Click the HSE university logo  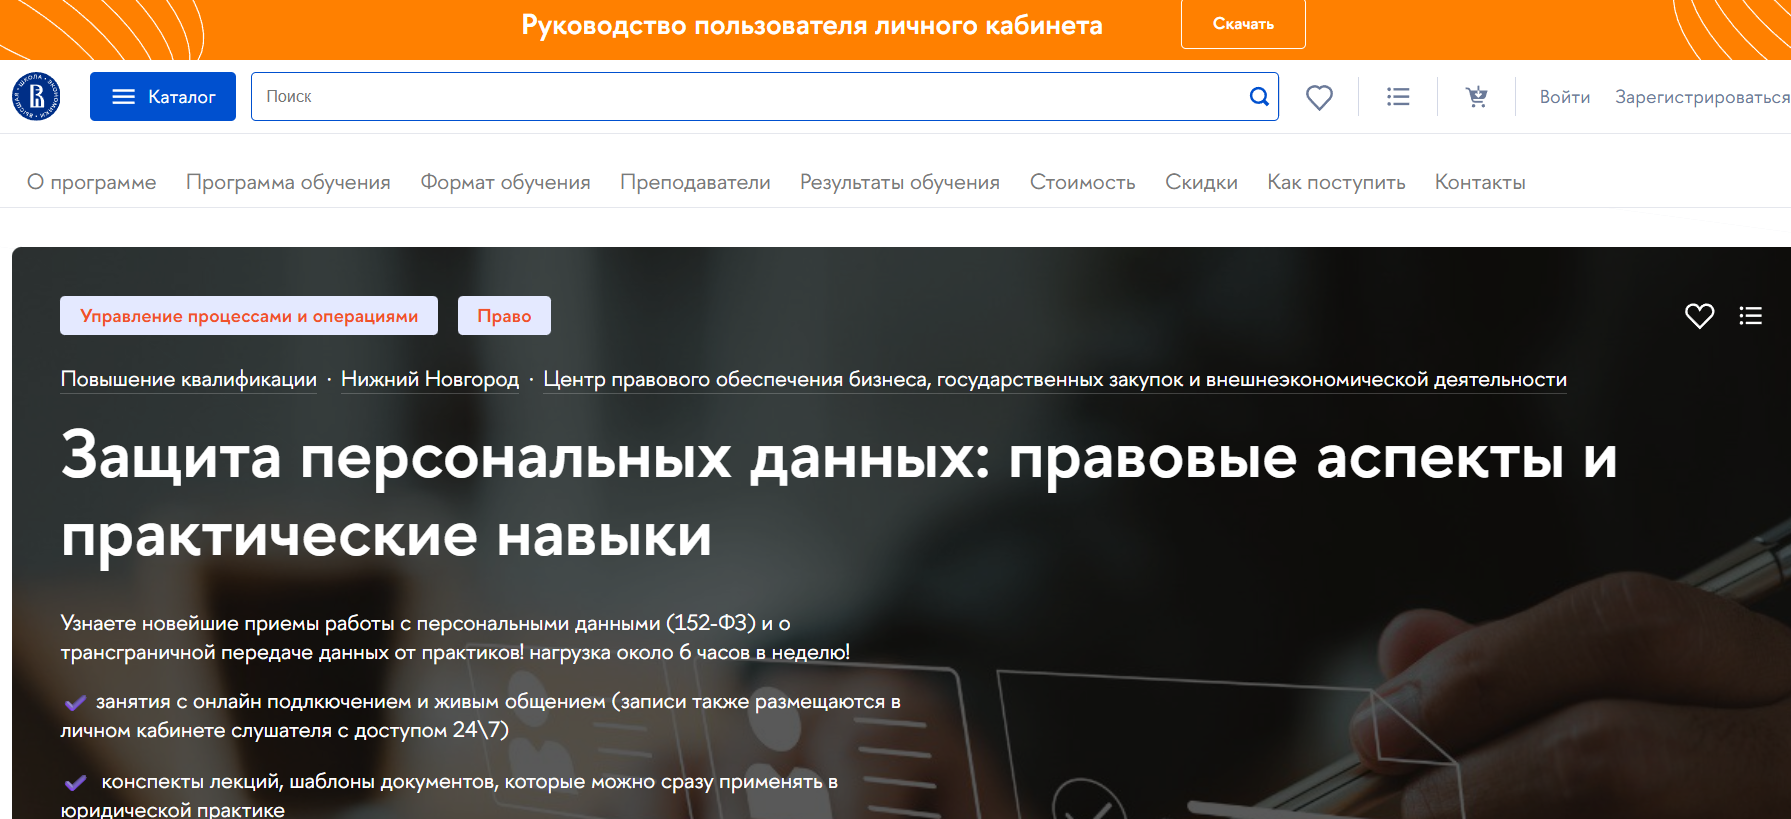tap(36, 97)
